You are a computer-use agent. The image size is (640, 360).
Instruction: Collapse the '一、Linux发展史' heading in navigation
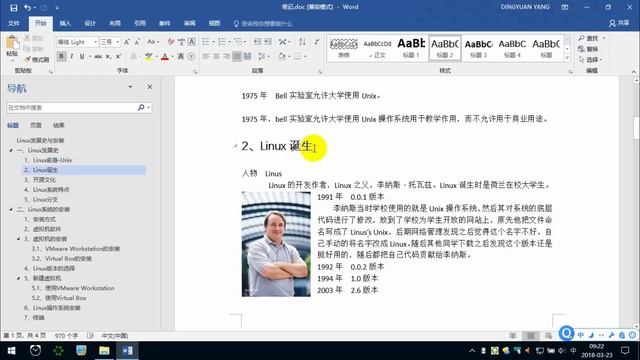[11, 151]
